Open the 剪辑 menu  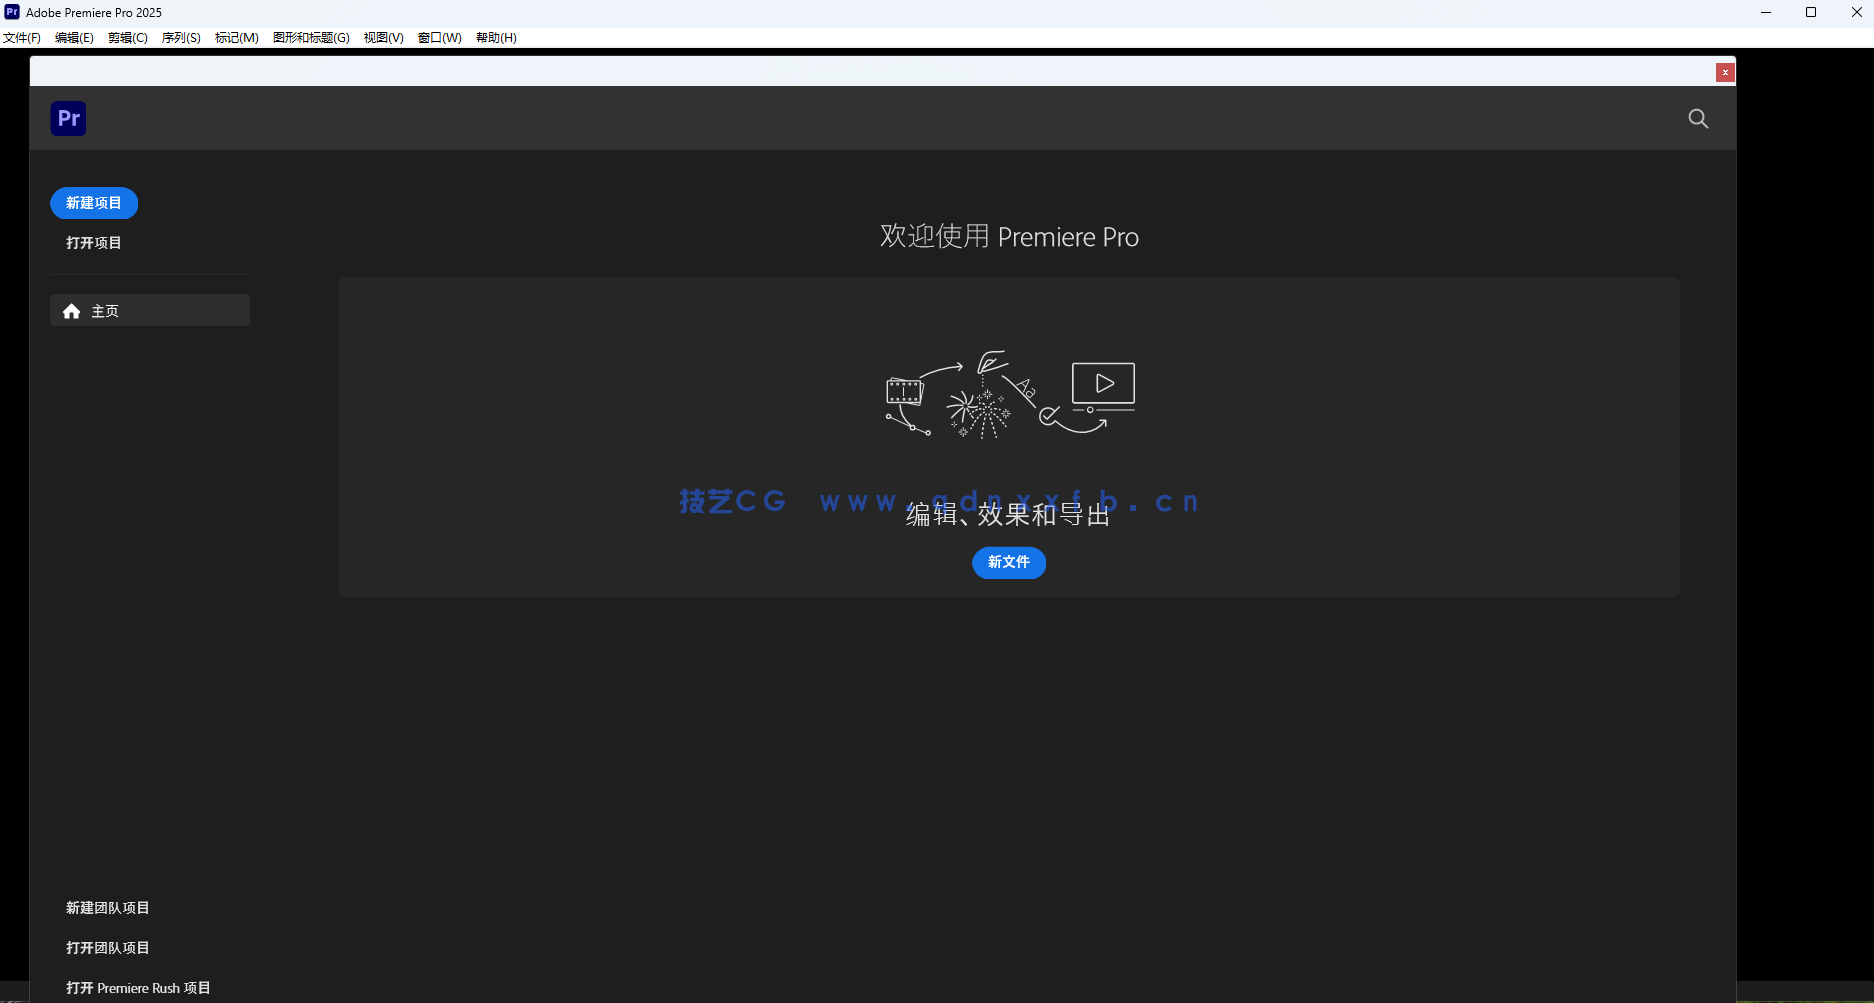click(127, 37)
